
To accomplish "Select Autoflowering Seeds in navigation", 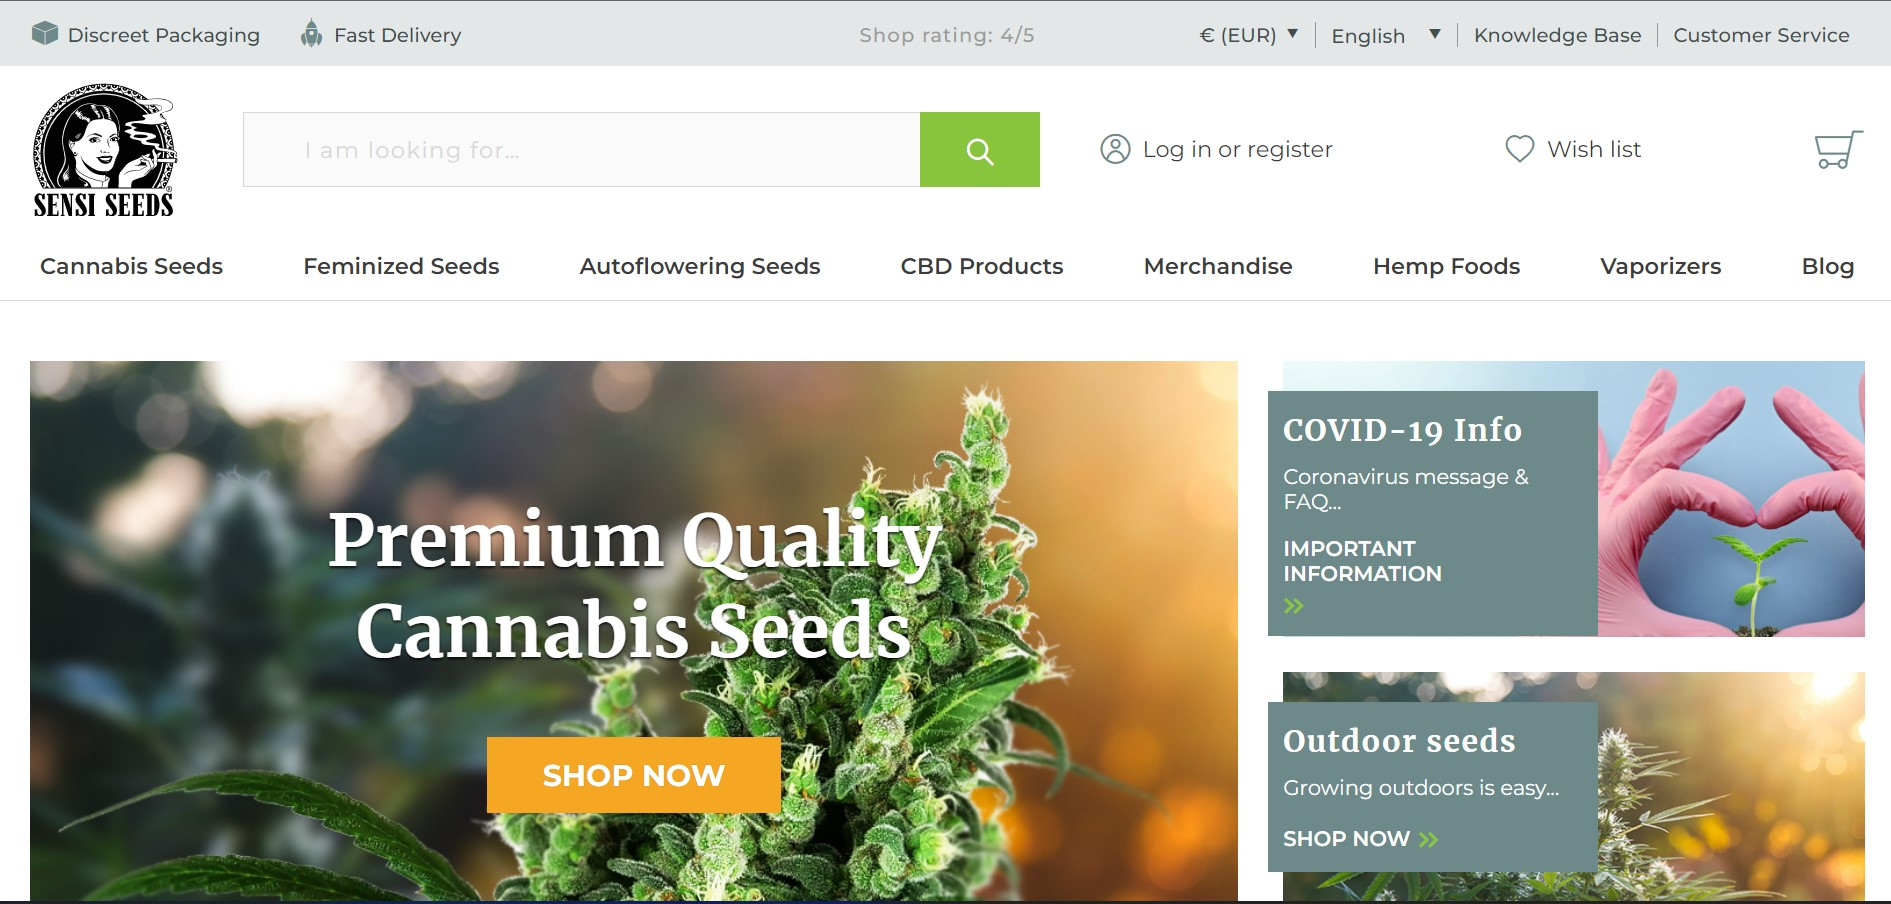I will (x=700, y=266).
